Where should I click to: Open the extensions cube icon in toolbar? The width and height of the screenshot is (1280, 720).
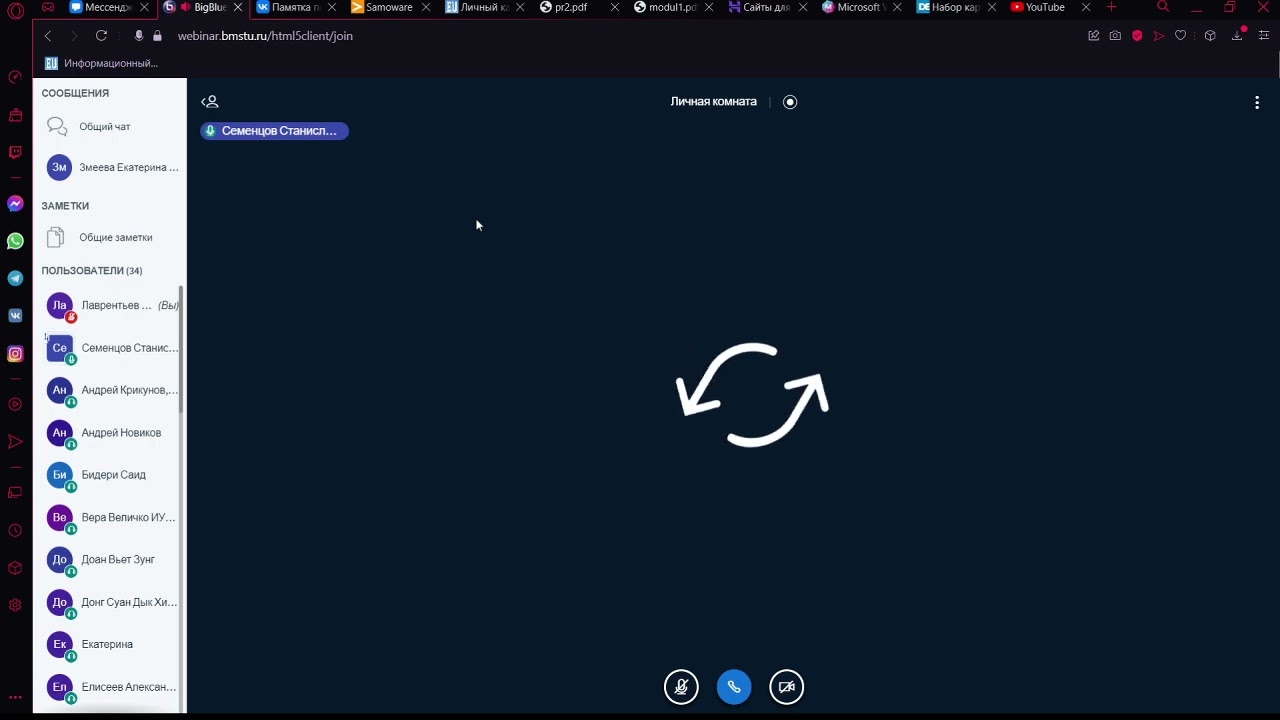pyautogui.click(x=1210, y=36)
